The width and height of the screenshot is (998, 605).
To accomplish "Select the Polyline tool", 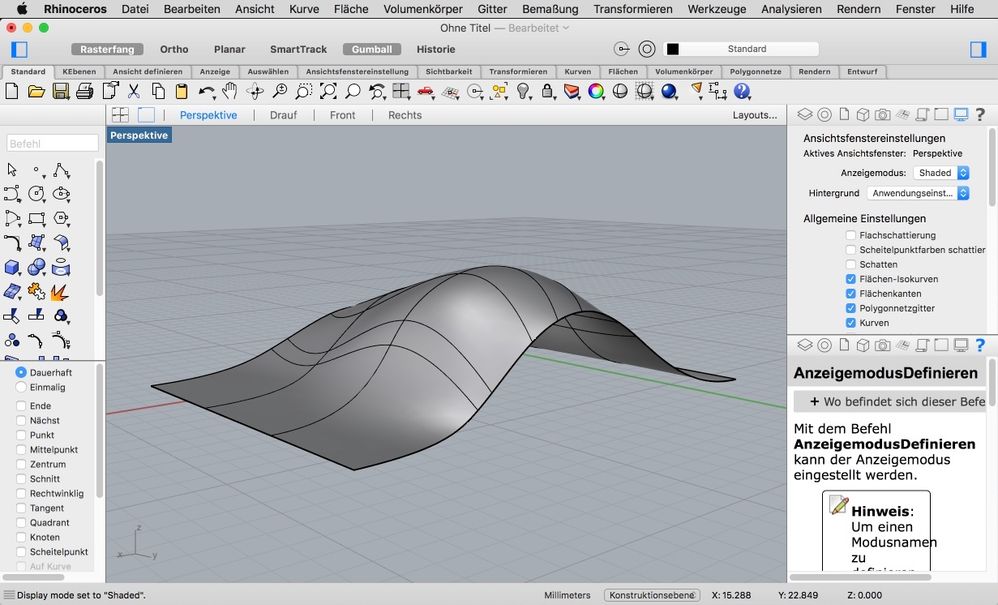I will [x=61, y=170].
